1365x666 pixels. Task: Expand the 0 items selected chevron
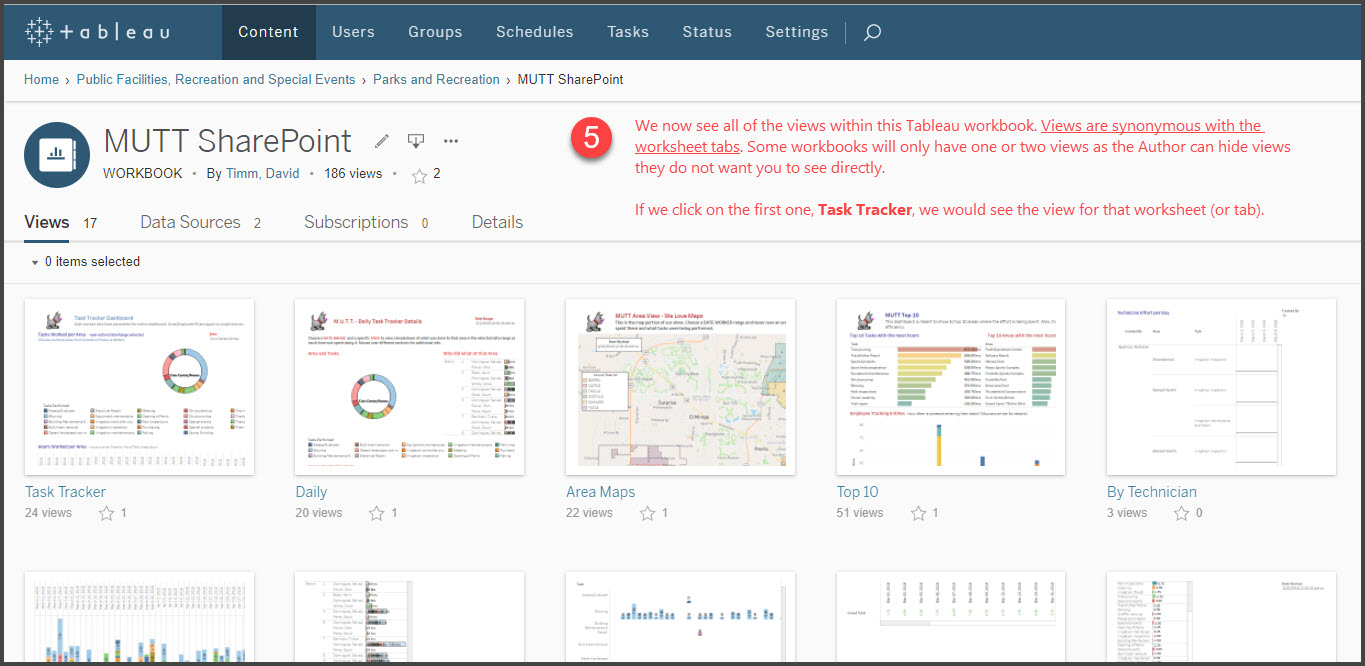pos(34,261)
